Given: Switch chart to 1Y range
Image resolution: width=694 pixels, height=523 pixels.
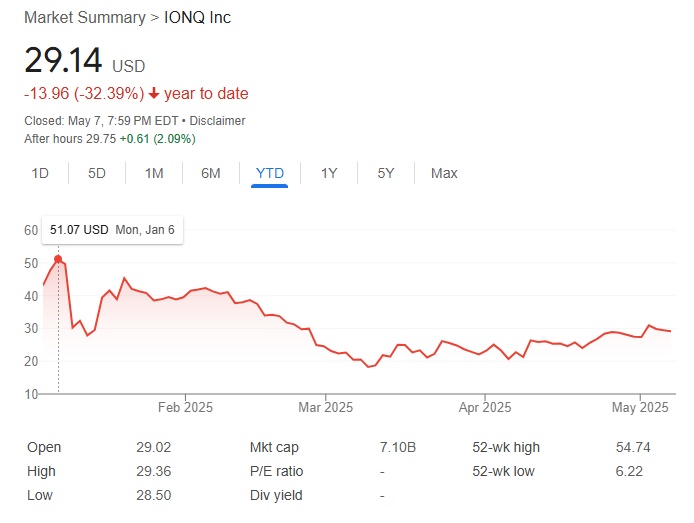Looking at the screenshot, I should tap(329, 173).
